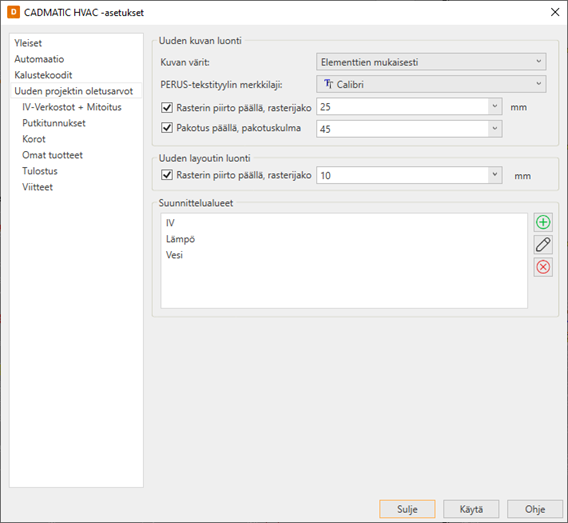Click the red delete design area icon
568x523 pixels.
(543, 267)
